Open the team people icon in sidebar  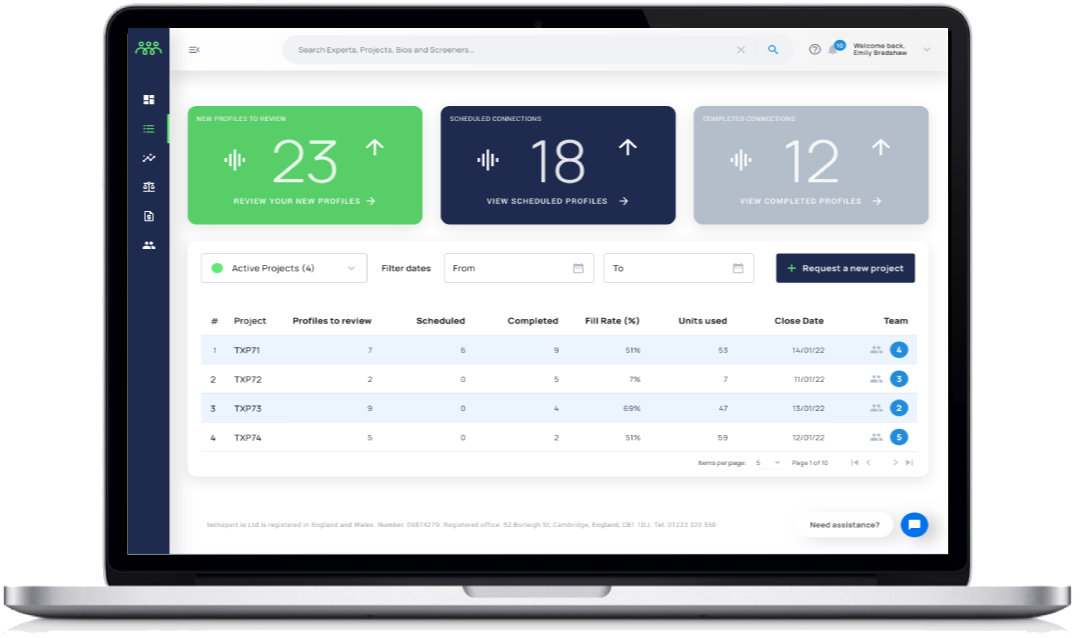click(x=149, y=245)
